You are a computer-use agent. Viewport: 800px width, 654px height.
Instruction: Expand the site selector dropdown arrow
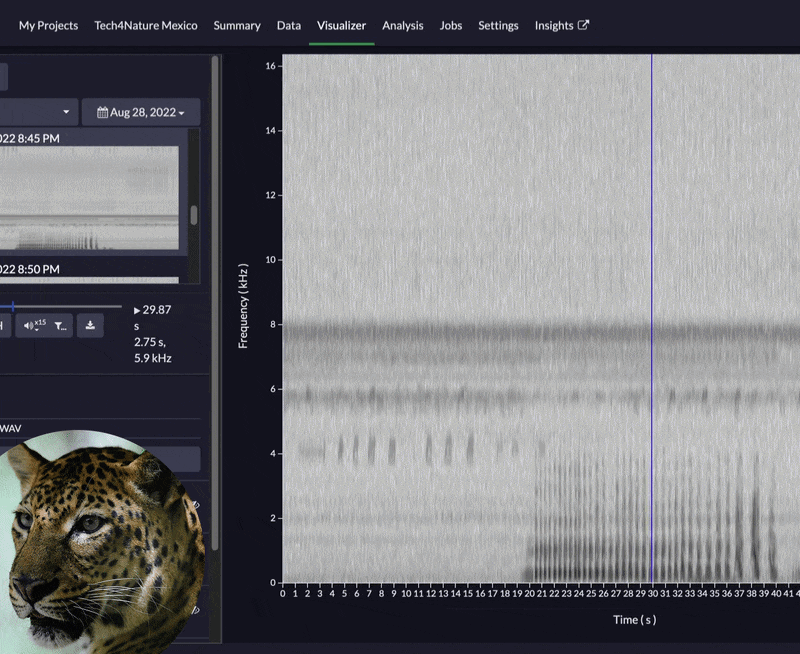click(x=66, y=112)
